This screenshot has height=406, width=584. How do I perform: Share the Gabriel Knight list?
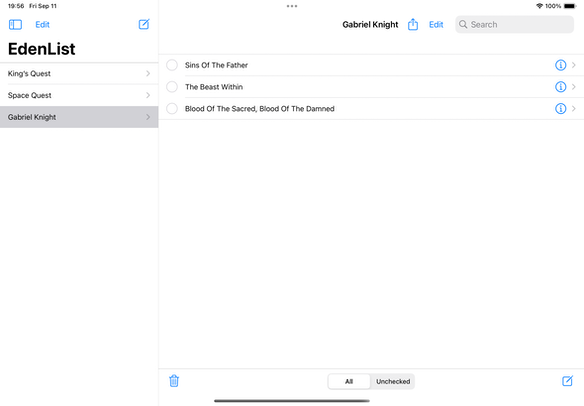413,24
